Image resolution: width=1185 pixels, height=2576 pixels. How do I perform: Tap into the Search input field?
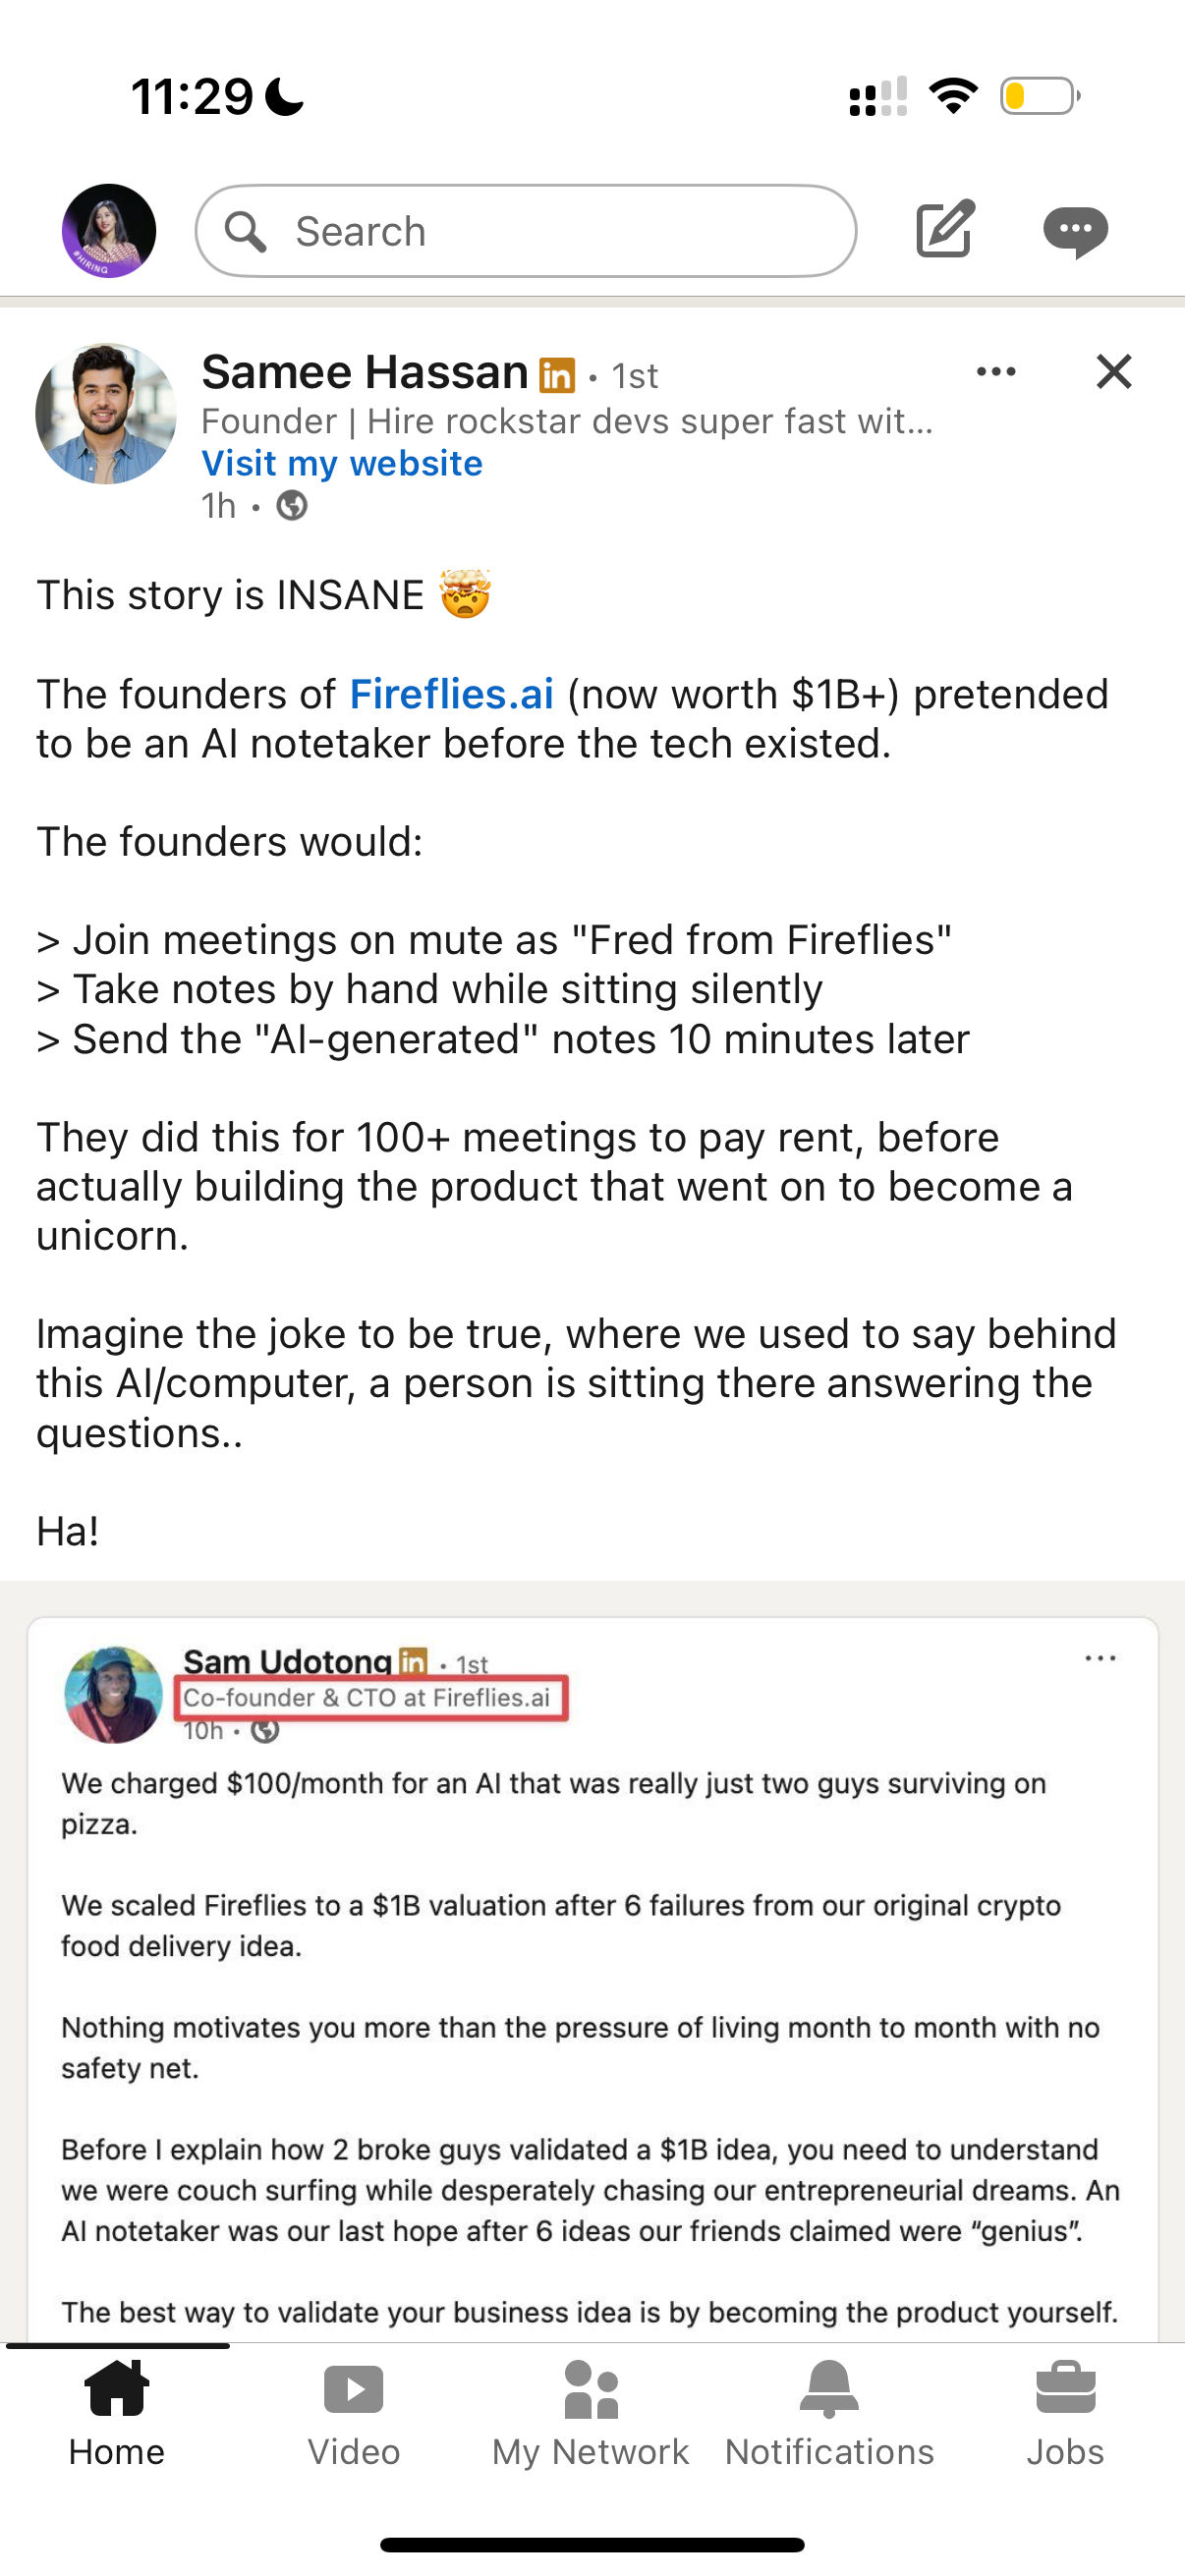click(x=560, y=231)
